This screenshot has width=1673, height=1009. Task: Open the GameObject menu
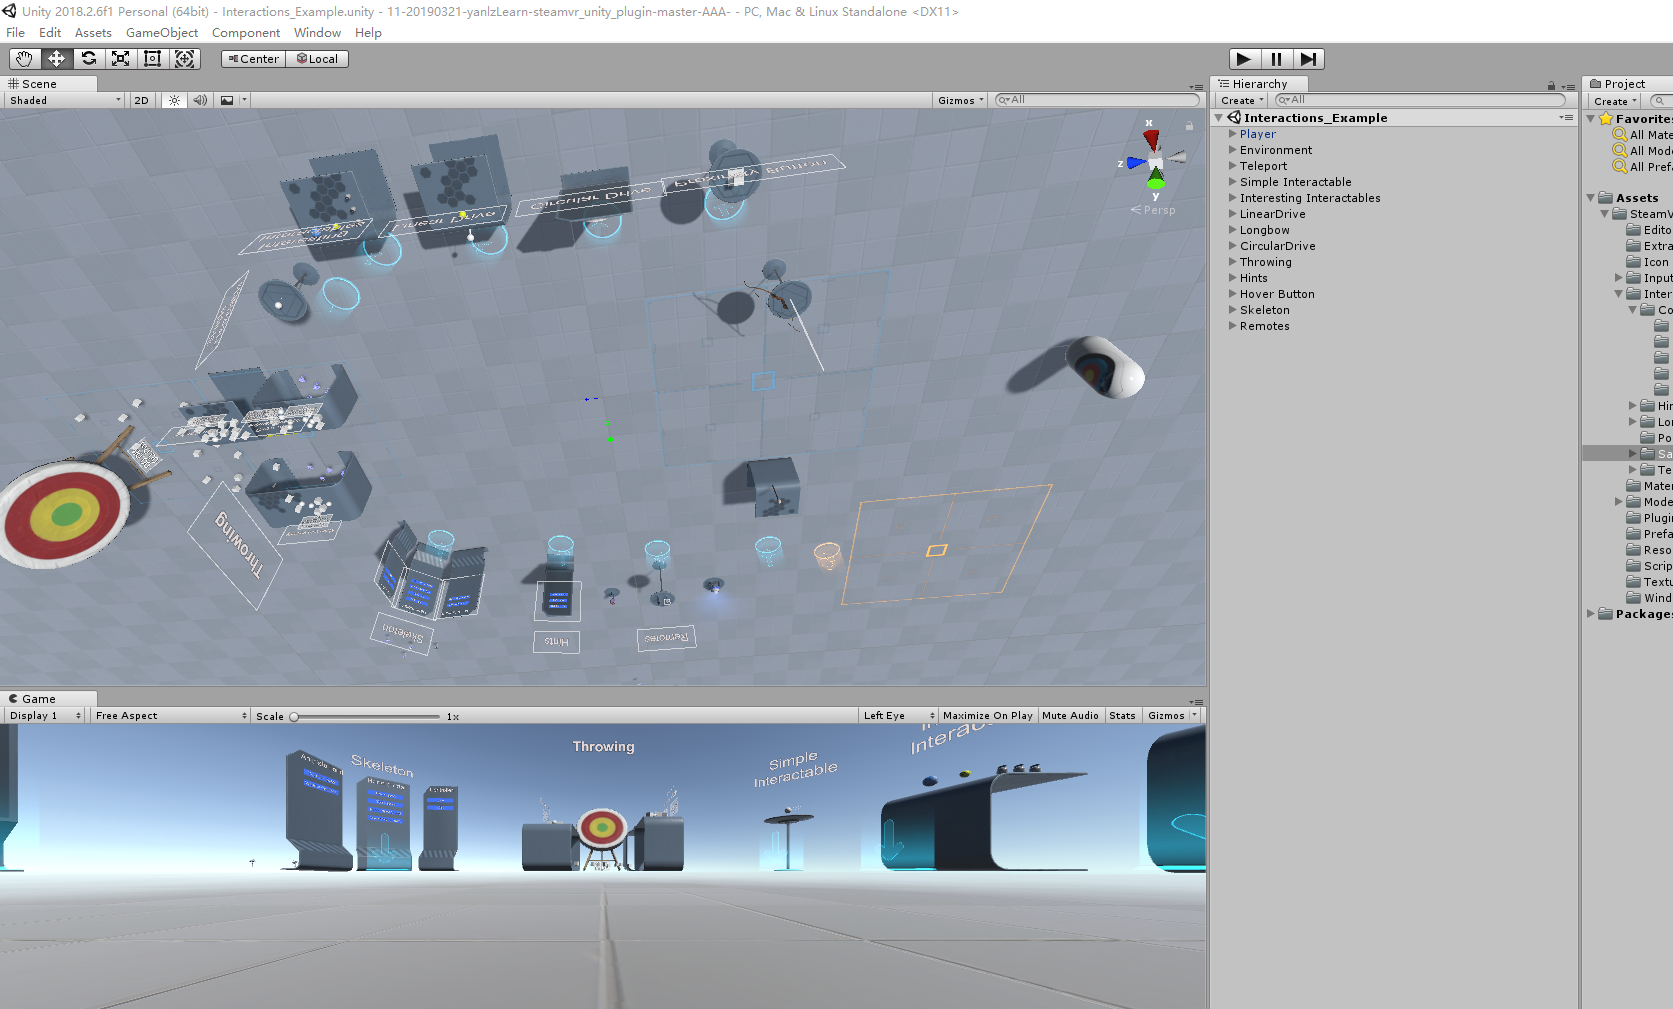[x=161, y=32]
